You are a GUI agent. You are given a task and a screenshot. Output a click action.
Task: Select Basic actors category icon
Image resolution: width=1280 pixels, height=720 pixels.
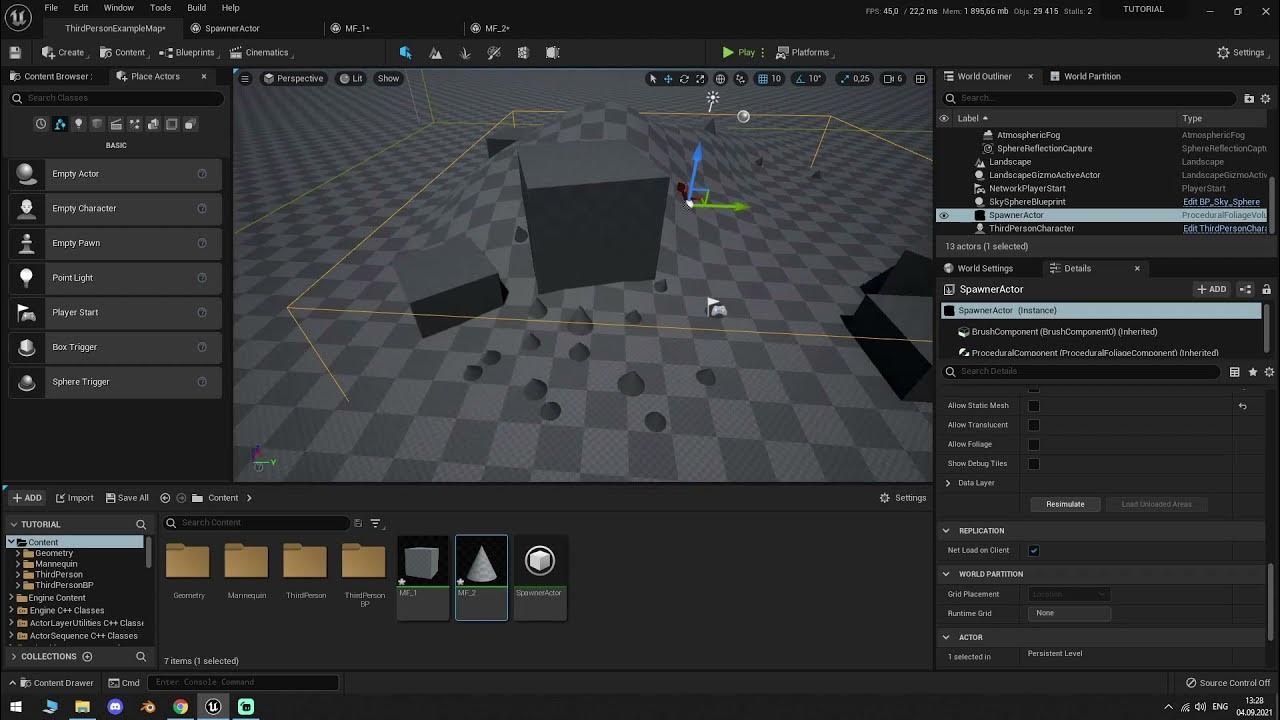(x=60, y=124)
